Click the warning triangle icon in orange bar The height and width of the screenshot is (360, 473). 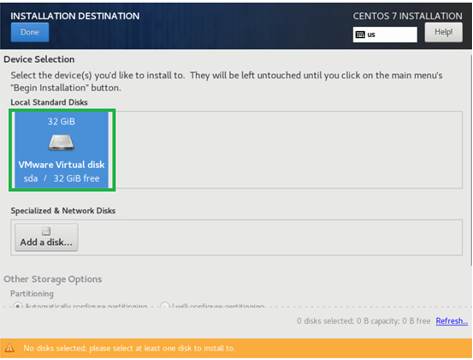coord(10,348)
